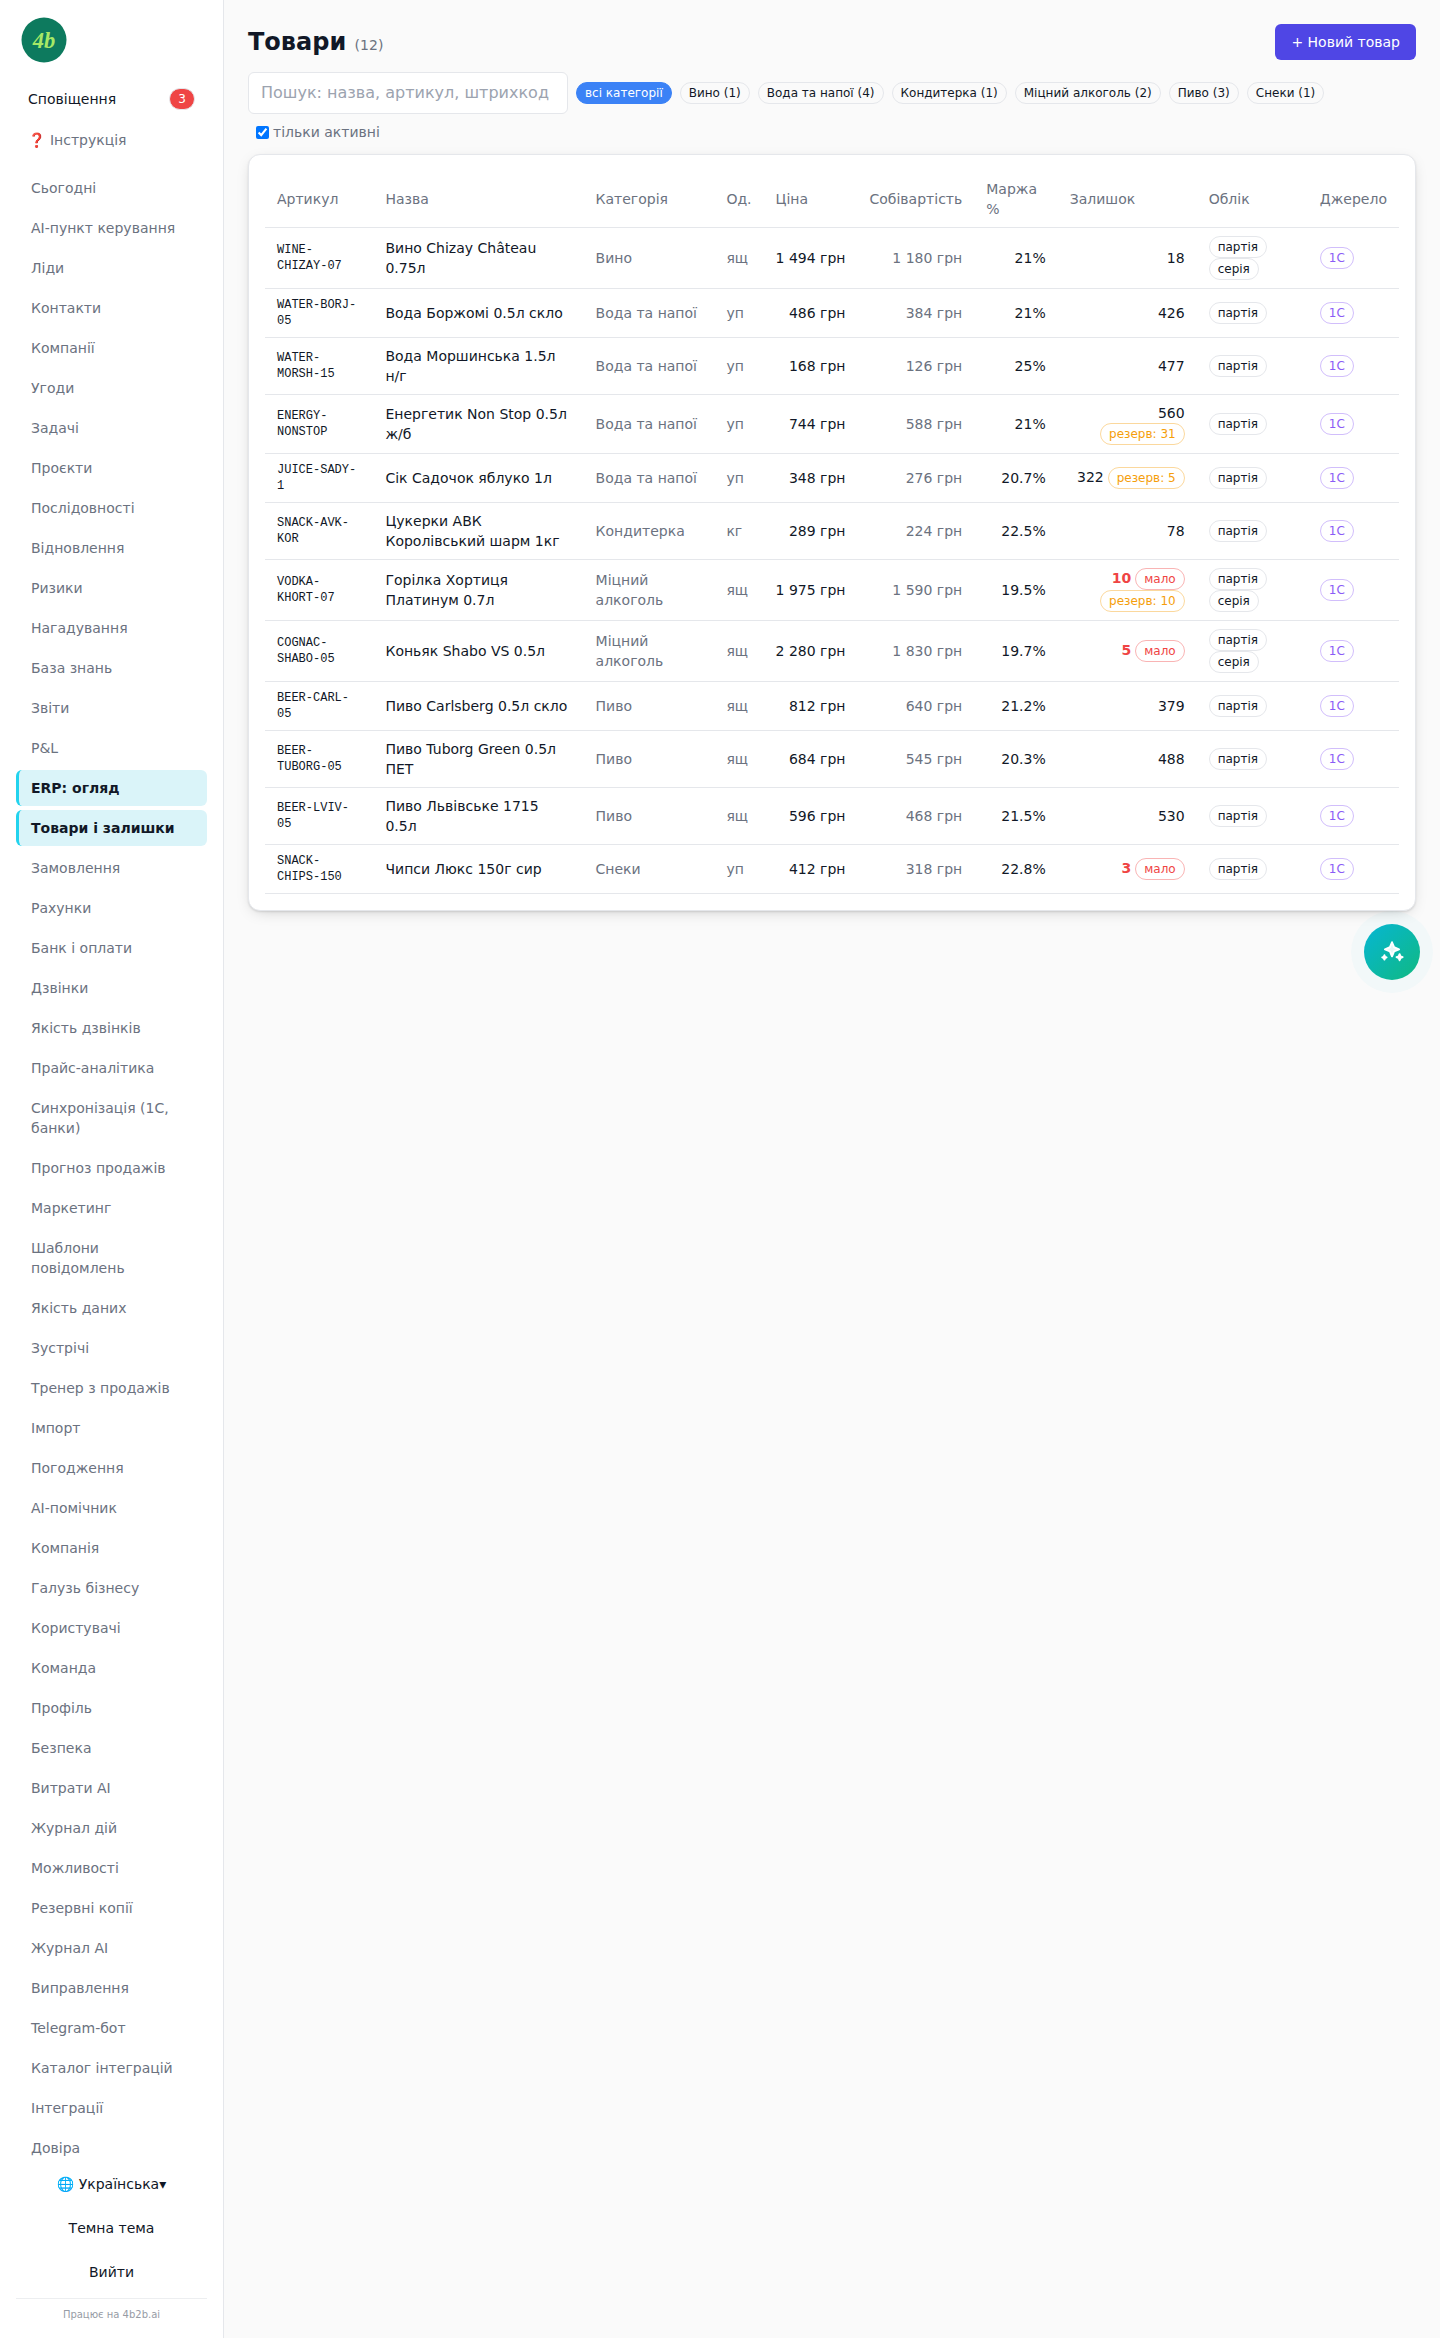This screenshot has height=2338, width=1440.
Task: Click the 1C source badge for Вино Chizay
Action: pos(1336,258)
